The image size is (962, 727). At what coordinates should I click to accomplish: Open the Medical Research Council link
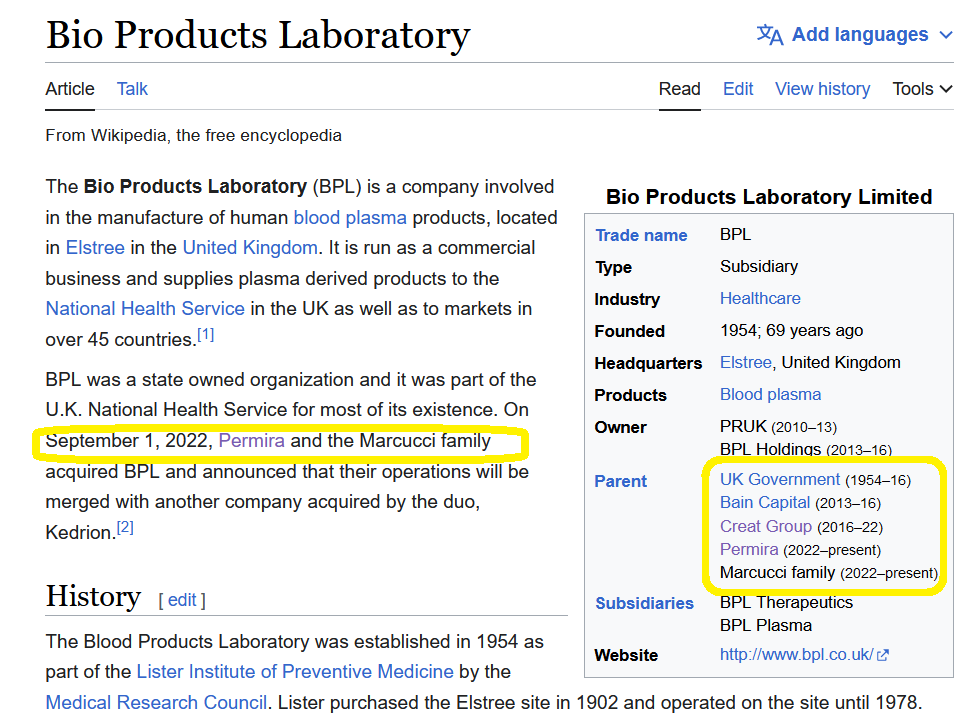pos(156,702)
